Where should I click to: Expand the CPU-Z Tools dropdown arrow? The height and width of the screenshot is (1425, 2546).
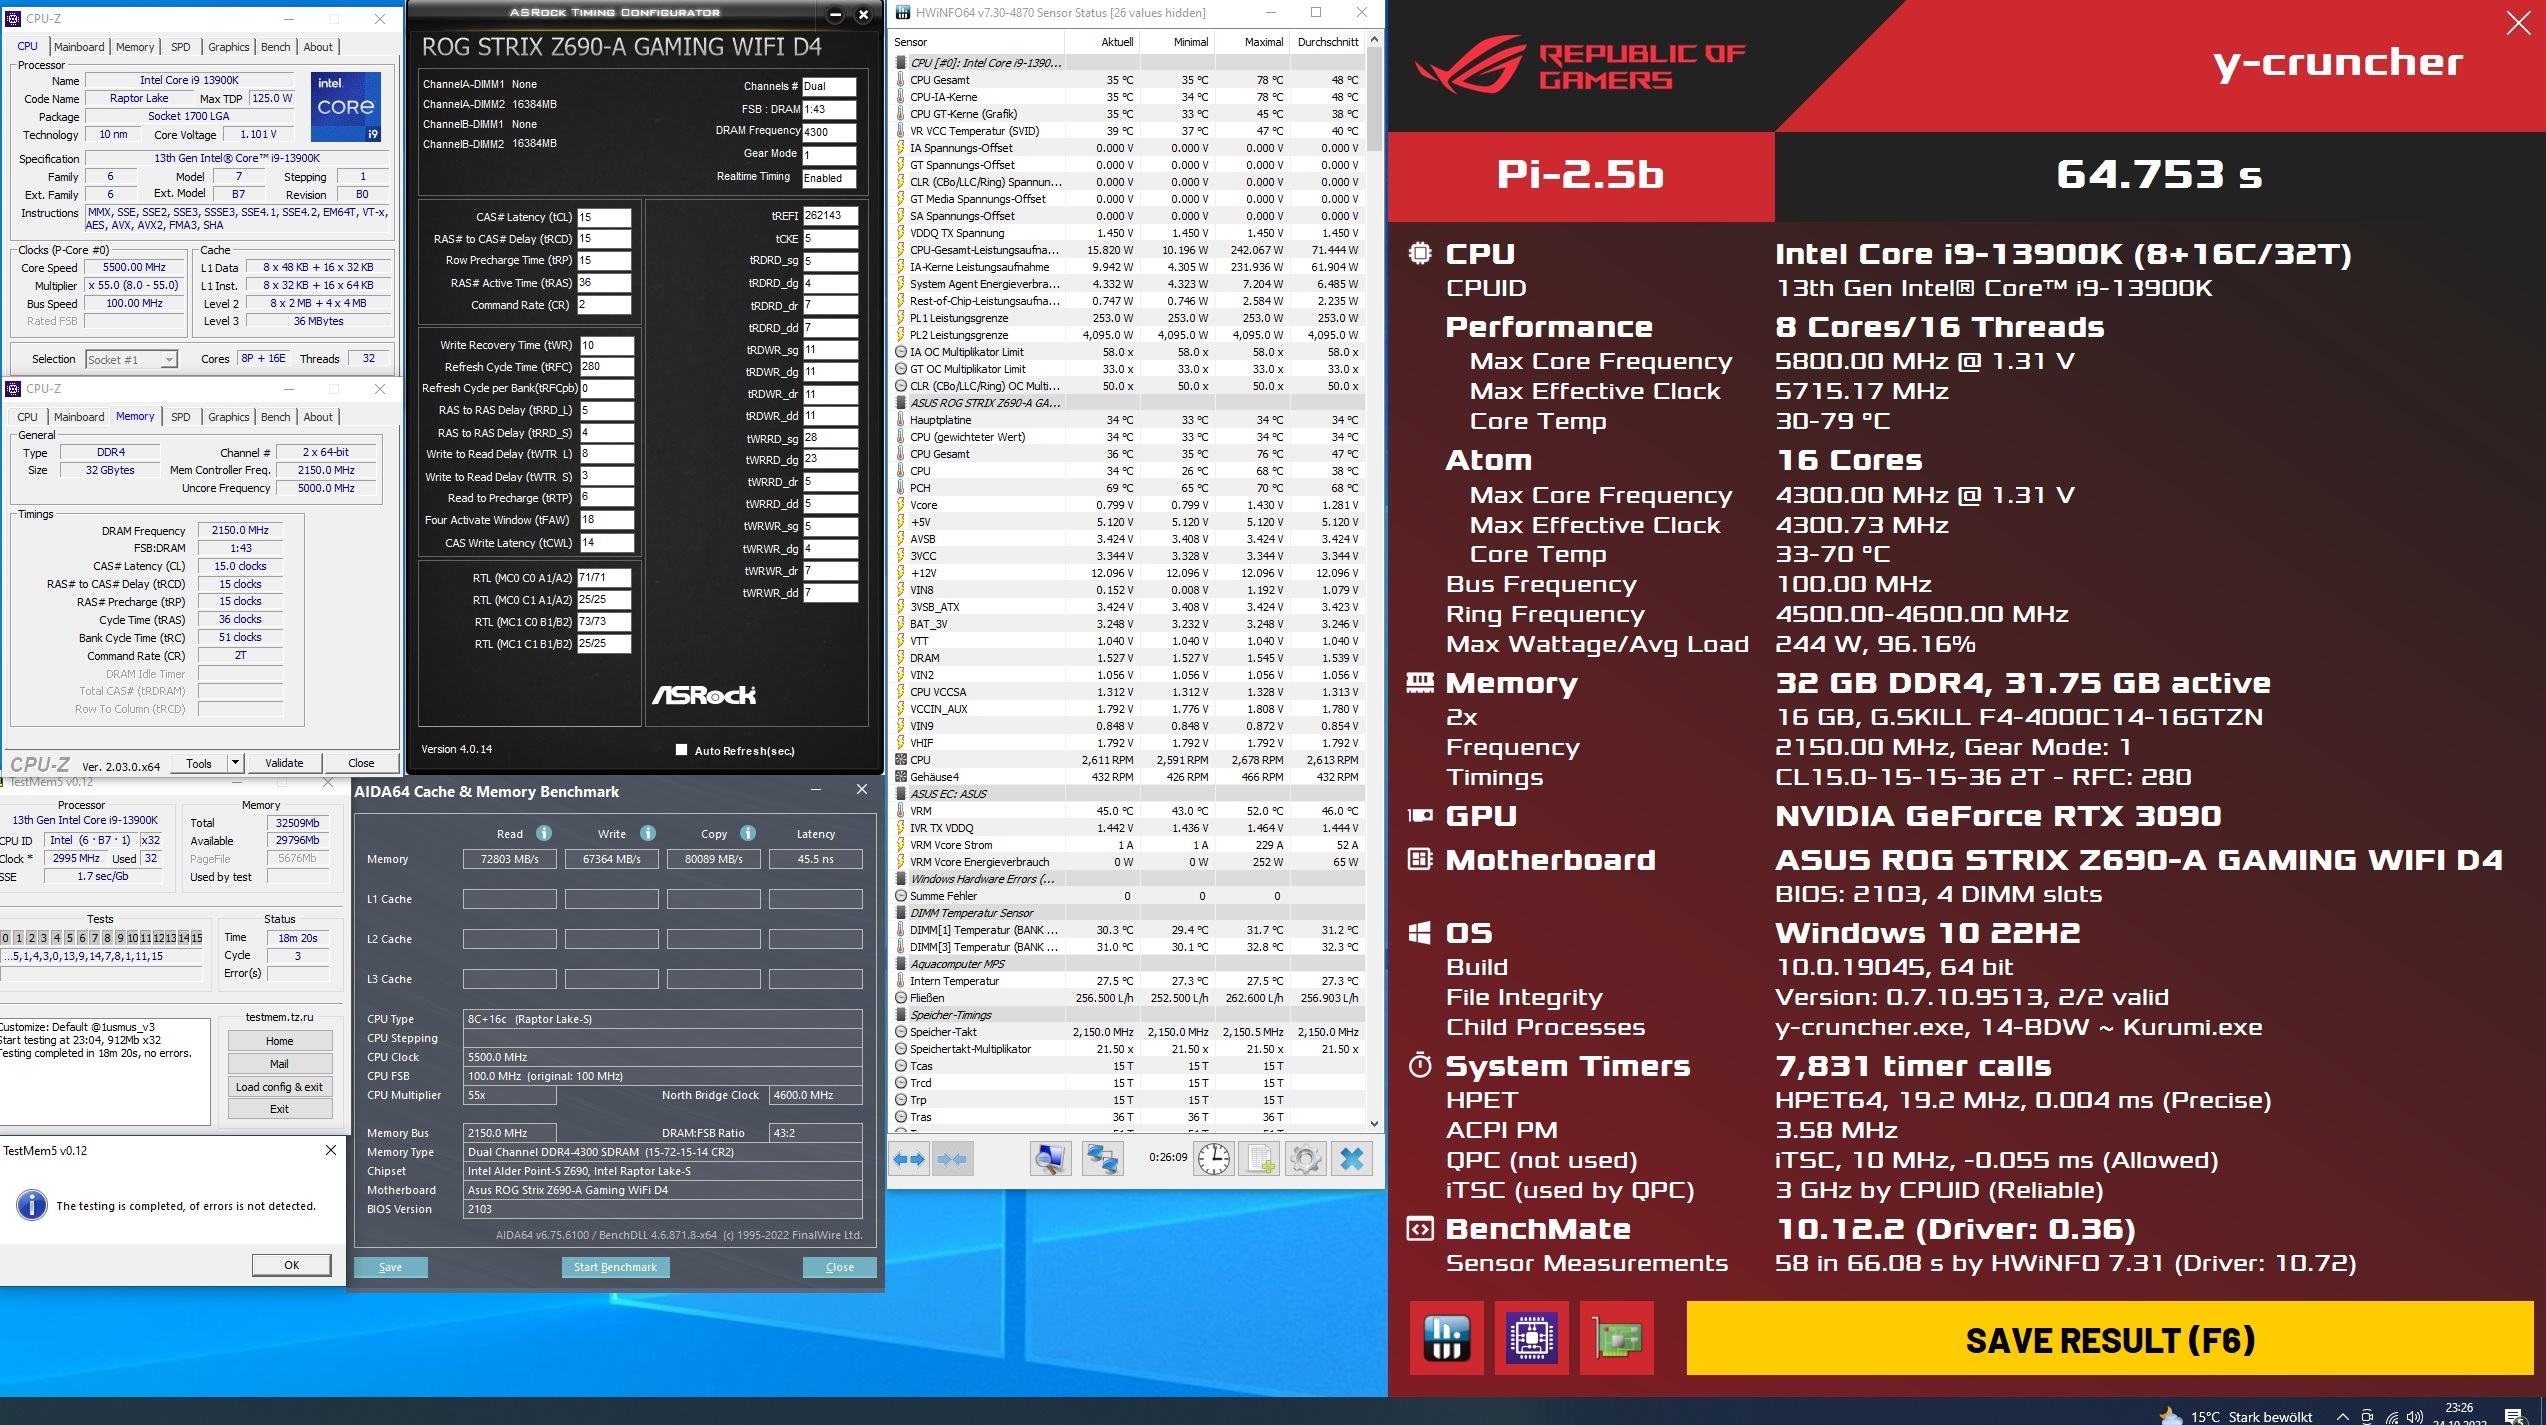coord(234,763)
